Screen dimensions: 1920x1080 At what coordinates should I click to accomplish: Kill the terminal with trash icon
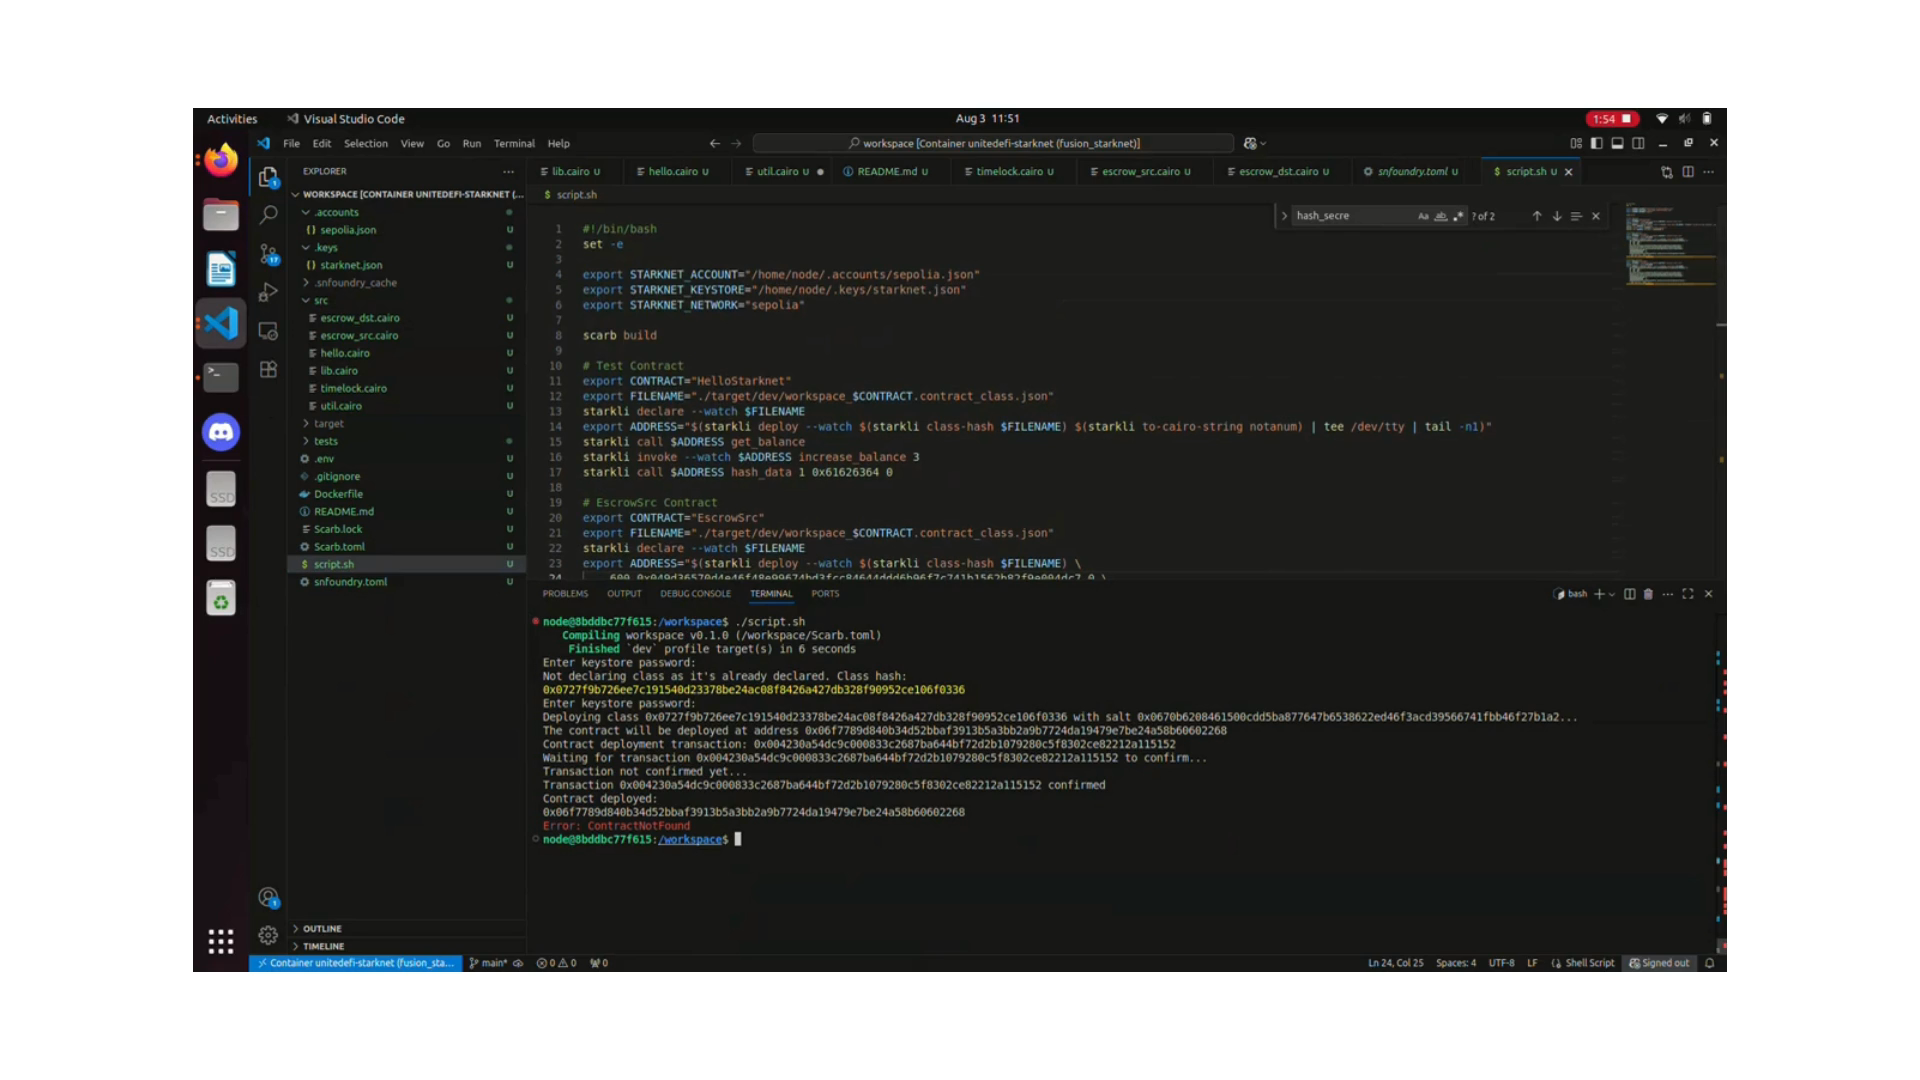(x=1648, y=594)
